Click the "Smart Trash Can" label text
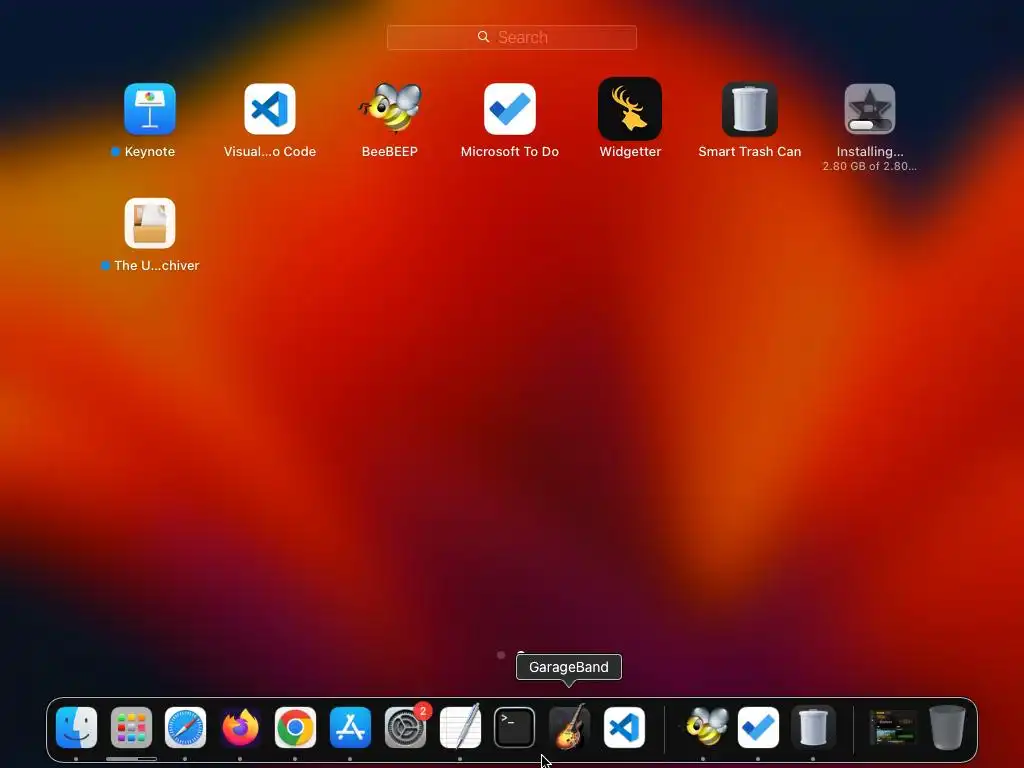The image size is (1024, 768). (750, 152)
